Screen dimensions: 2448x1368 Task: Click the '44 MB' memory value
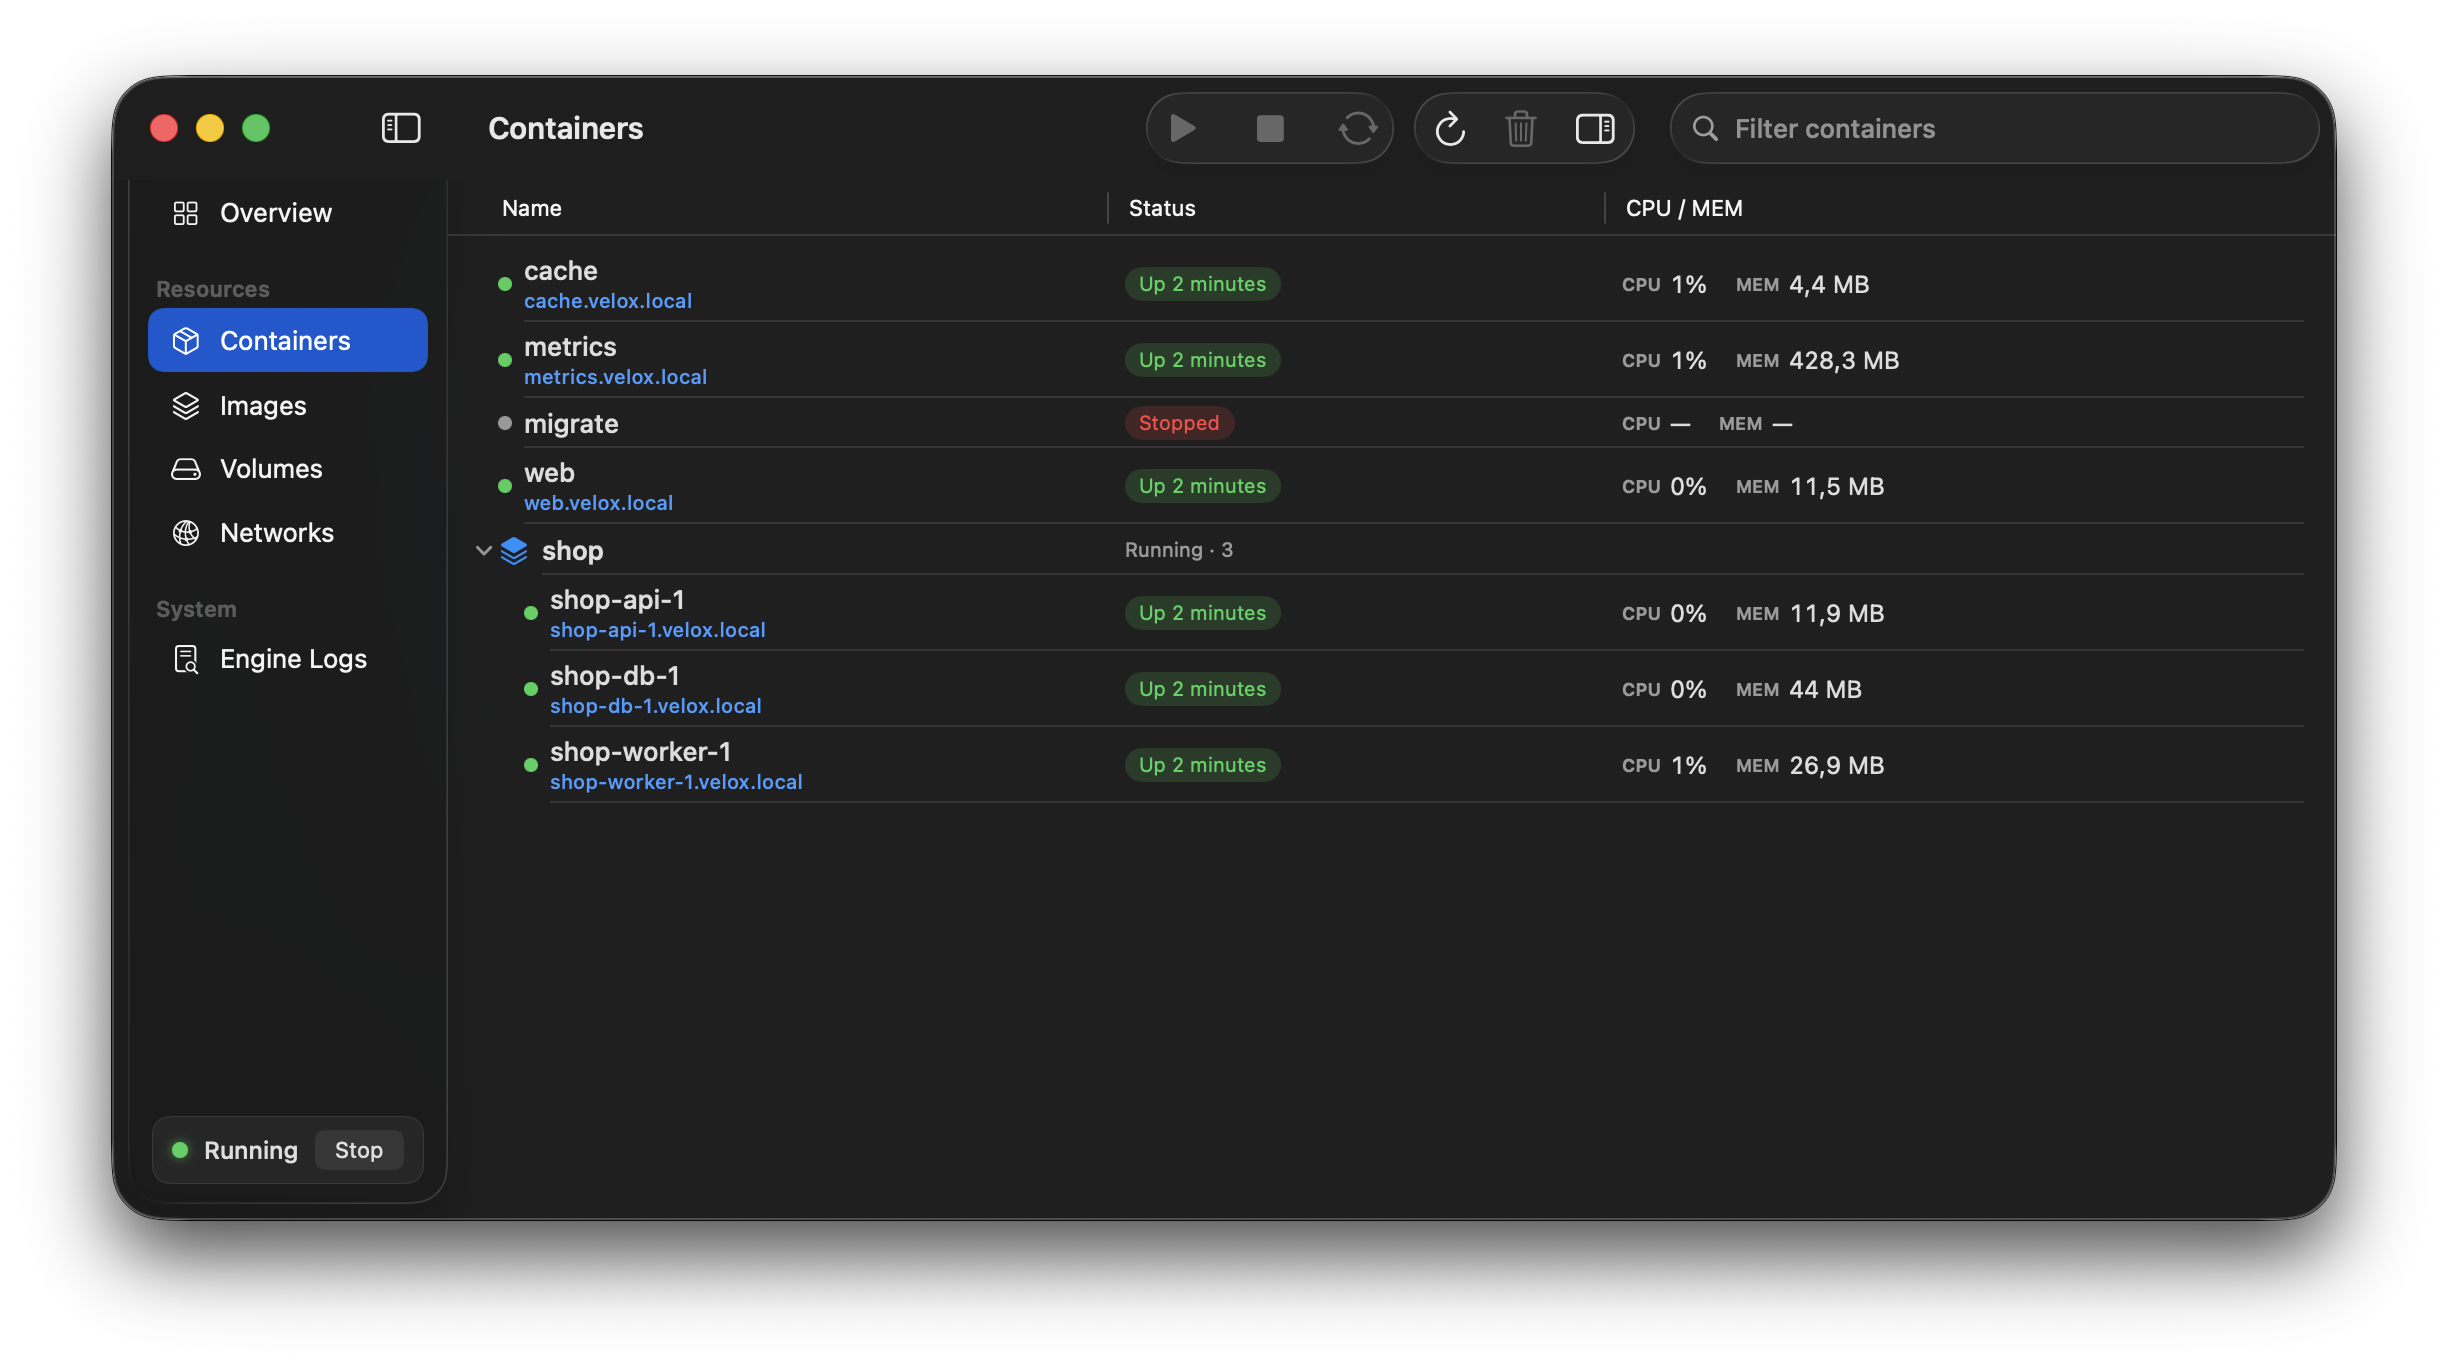tap(1825, 690)
